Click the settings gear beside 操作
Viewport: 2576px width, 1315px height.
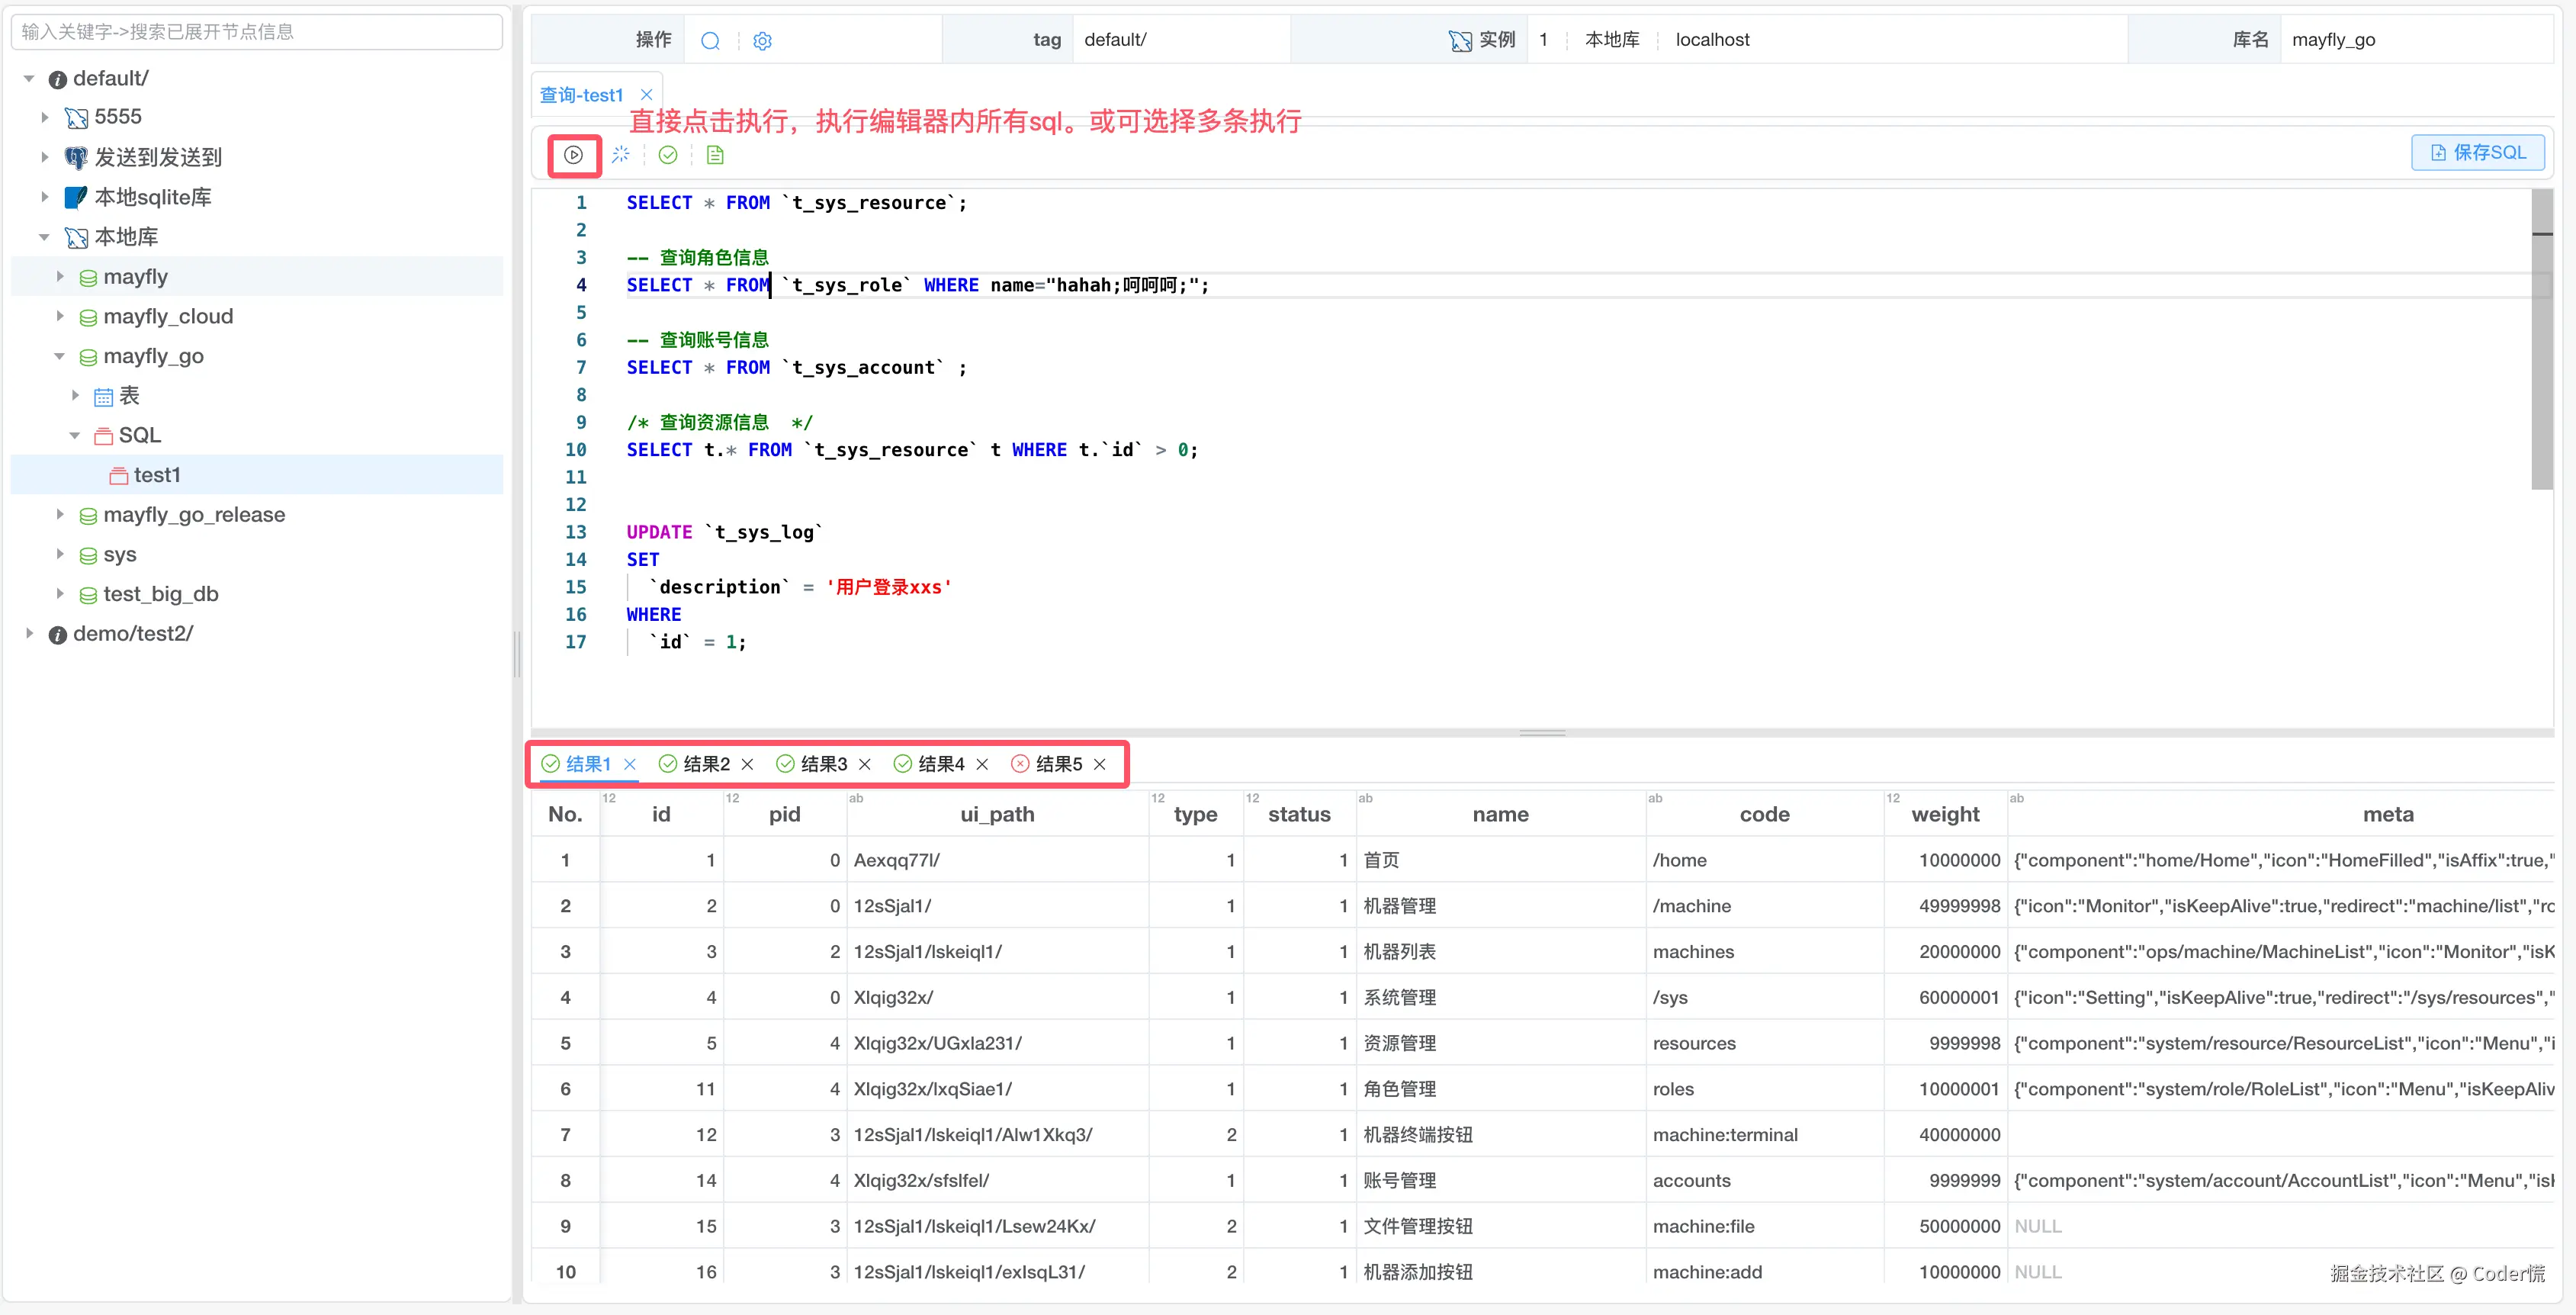point(762,41)
